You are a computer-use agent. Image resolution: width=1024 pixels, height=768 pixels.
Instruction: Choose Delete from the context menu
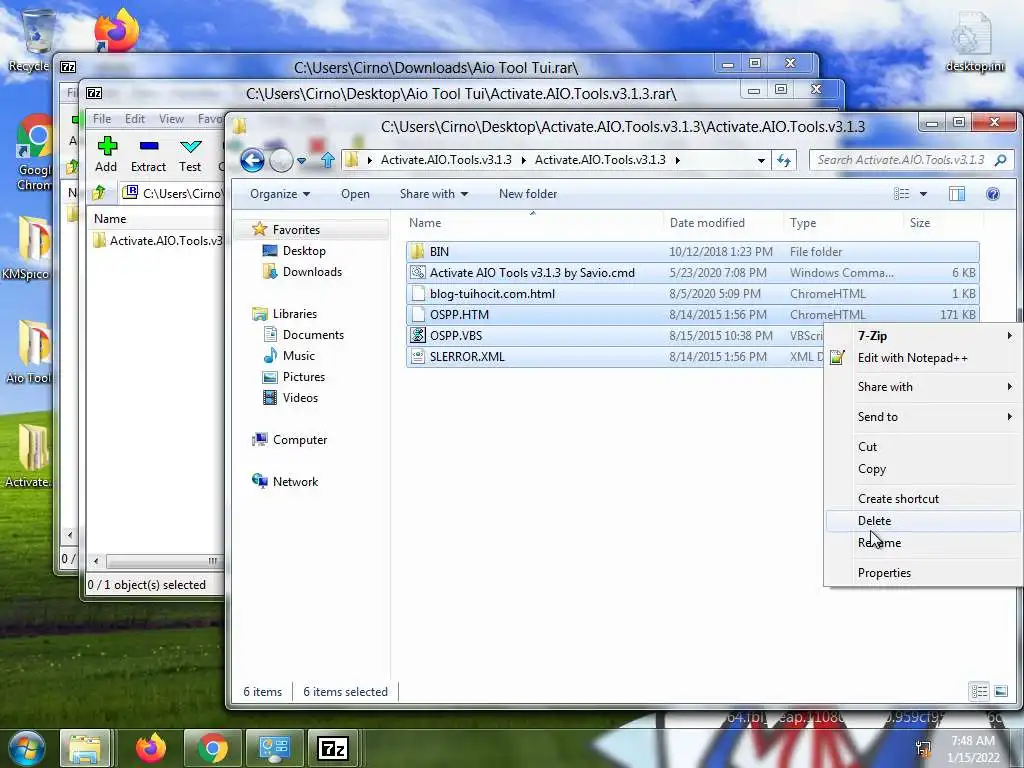coord(923,520)
